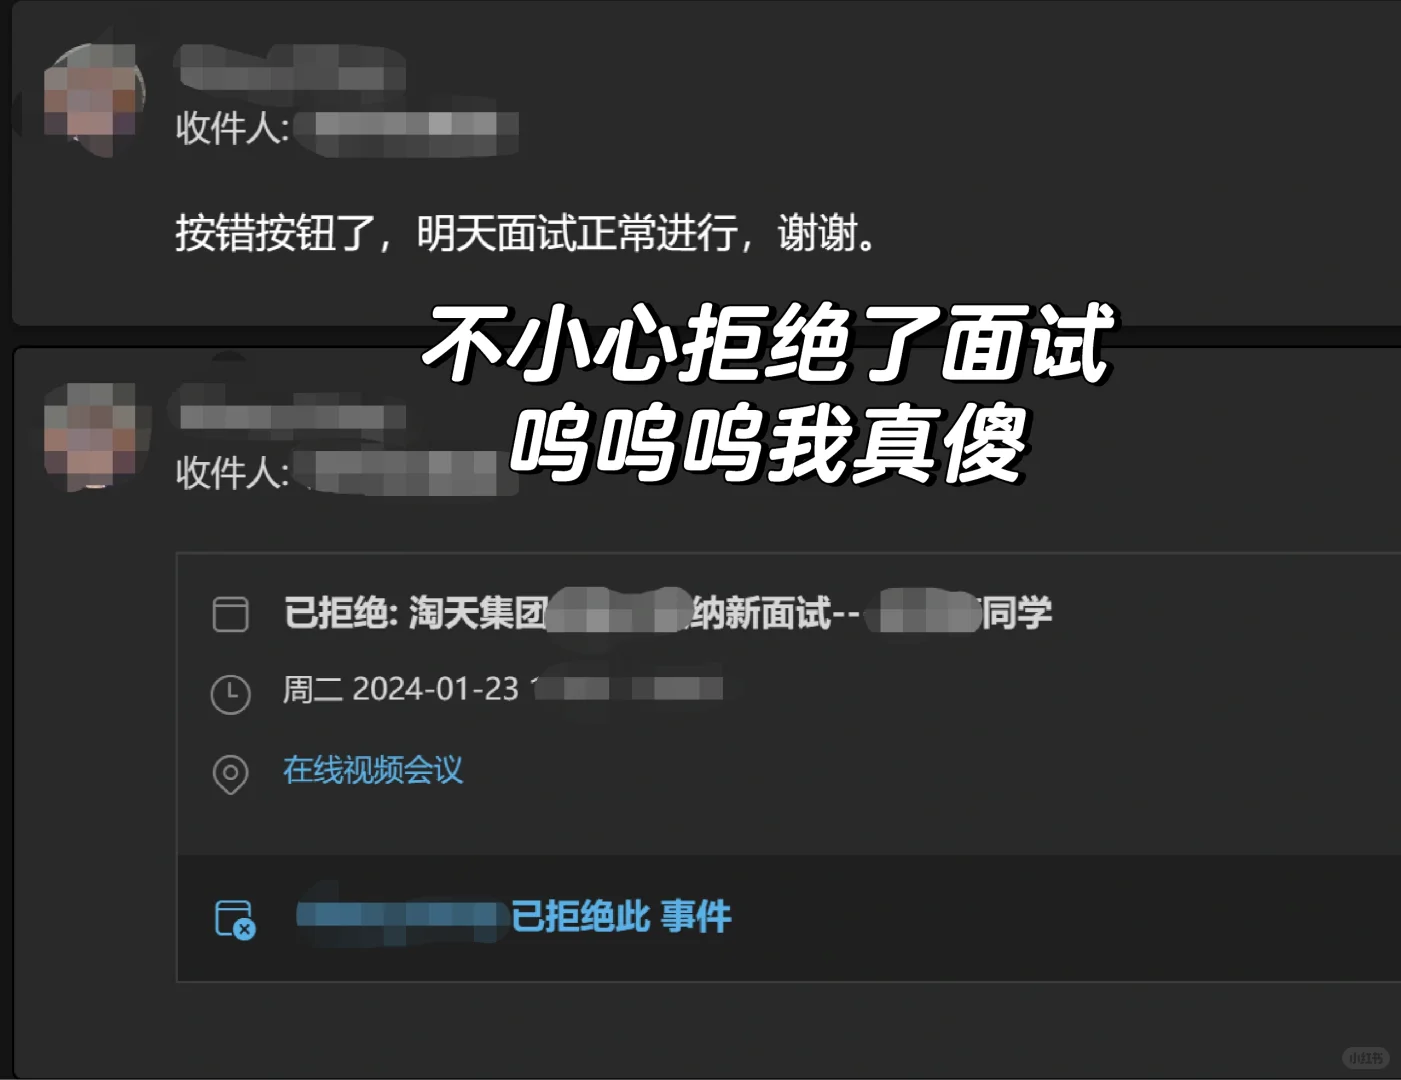Viewport: 1401px width, 1080px height.
Task: Open the 在线视频会议 link
Action: (x=373, y=770)
